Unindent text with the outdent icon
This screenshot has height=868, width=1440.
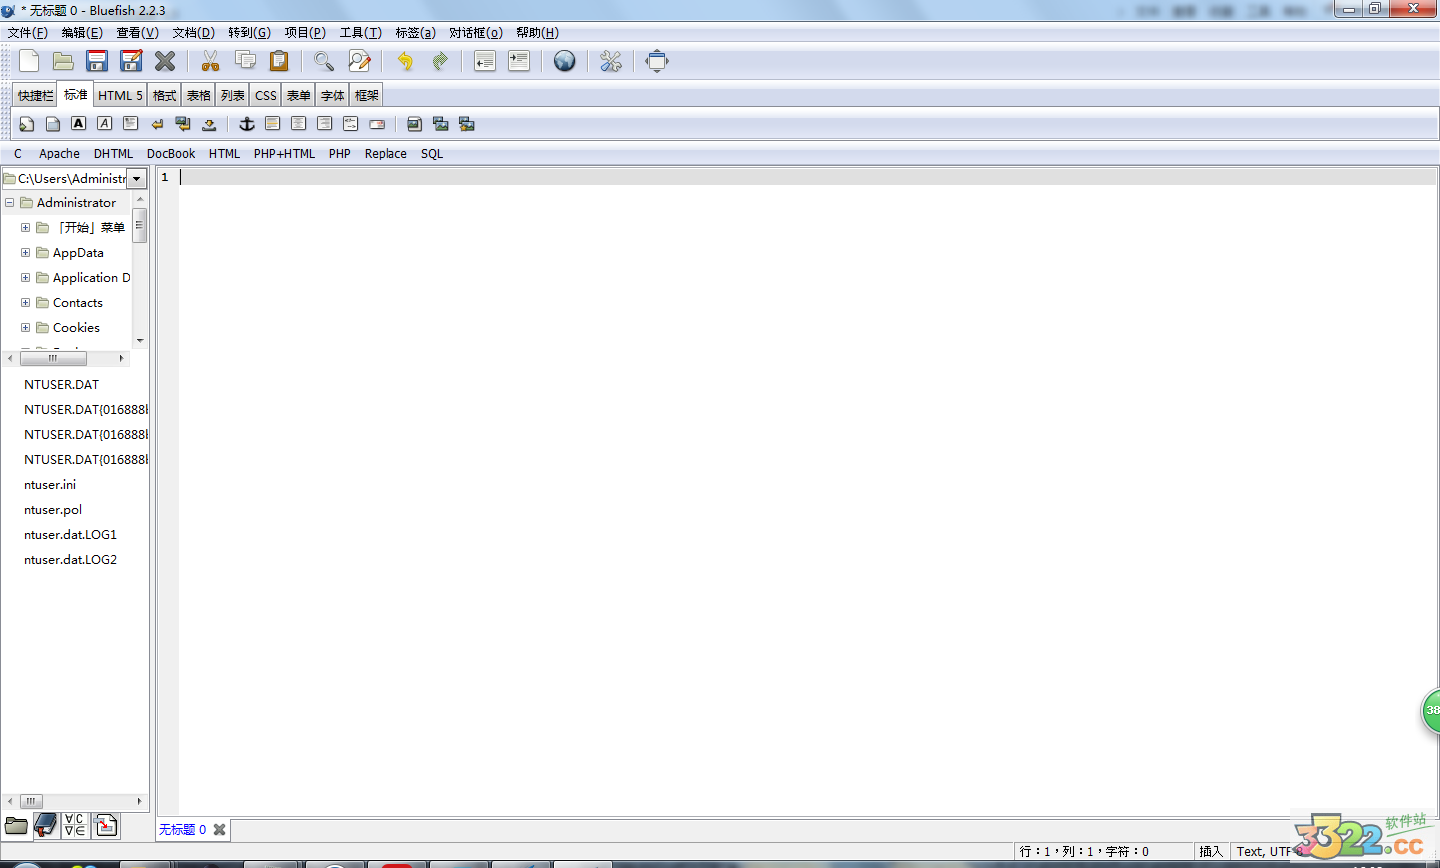(485, 61)
